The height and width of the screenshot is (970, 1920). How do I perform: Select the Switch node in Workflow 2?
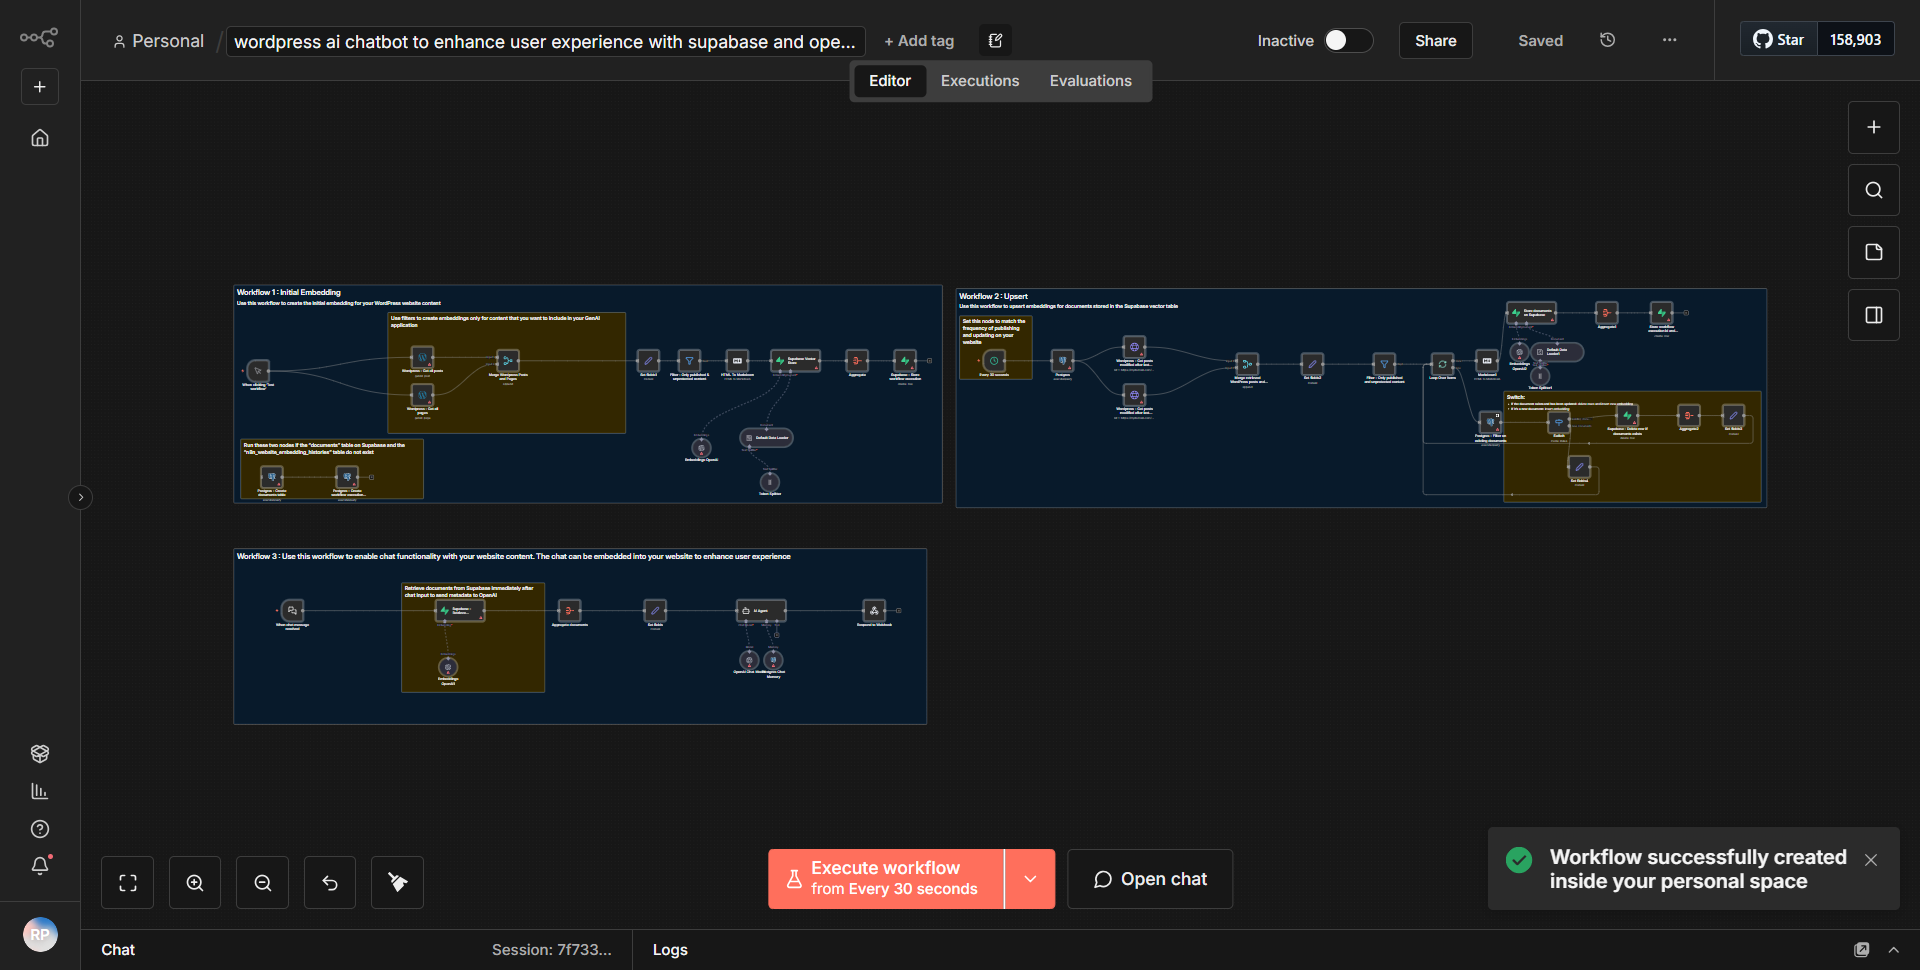coord(1559,422)
